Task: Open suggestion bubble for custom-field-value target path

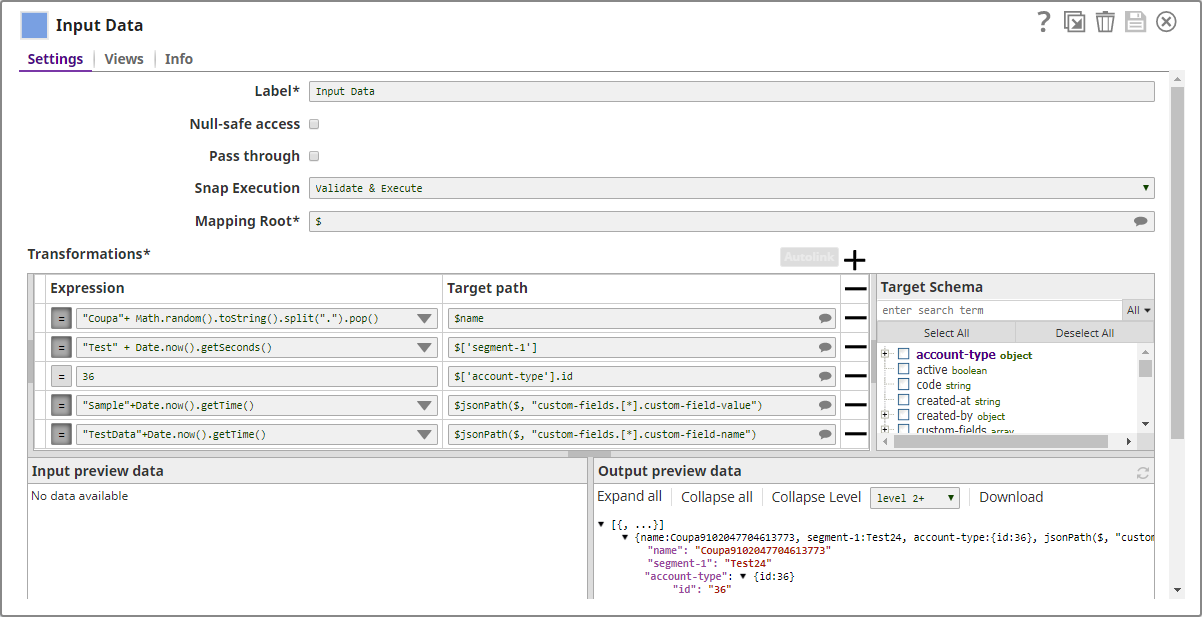Action: tap(825, 405)
